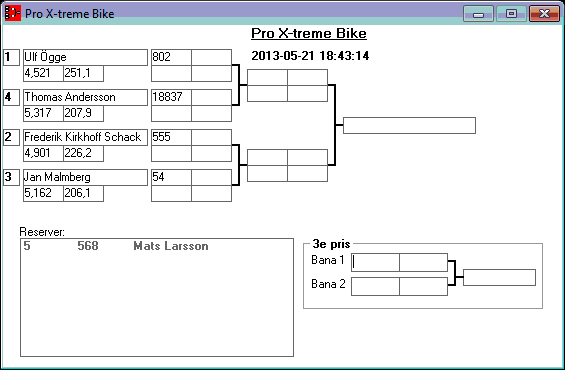
Task: Click empty result cell right of 54
Action: pos(212,177)
